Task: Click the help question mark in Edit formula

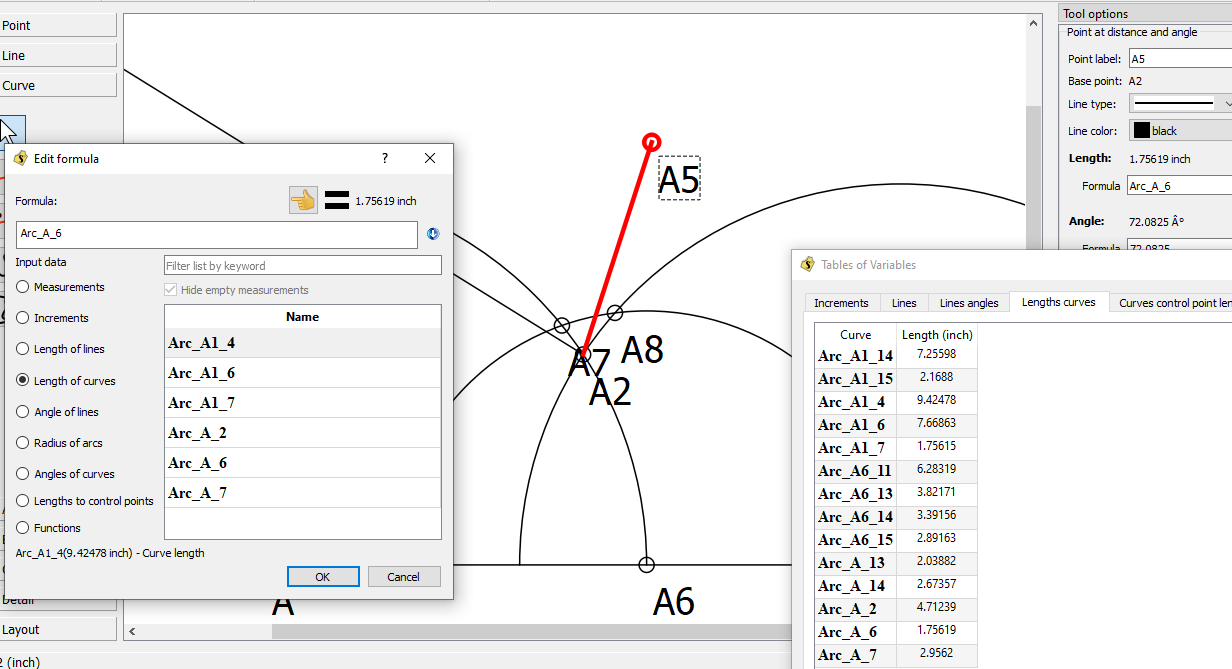Action: [385, 158]
